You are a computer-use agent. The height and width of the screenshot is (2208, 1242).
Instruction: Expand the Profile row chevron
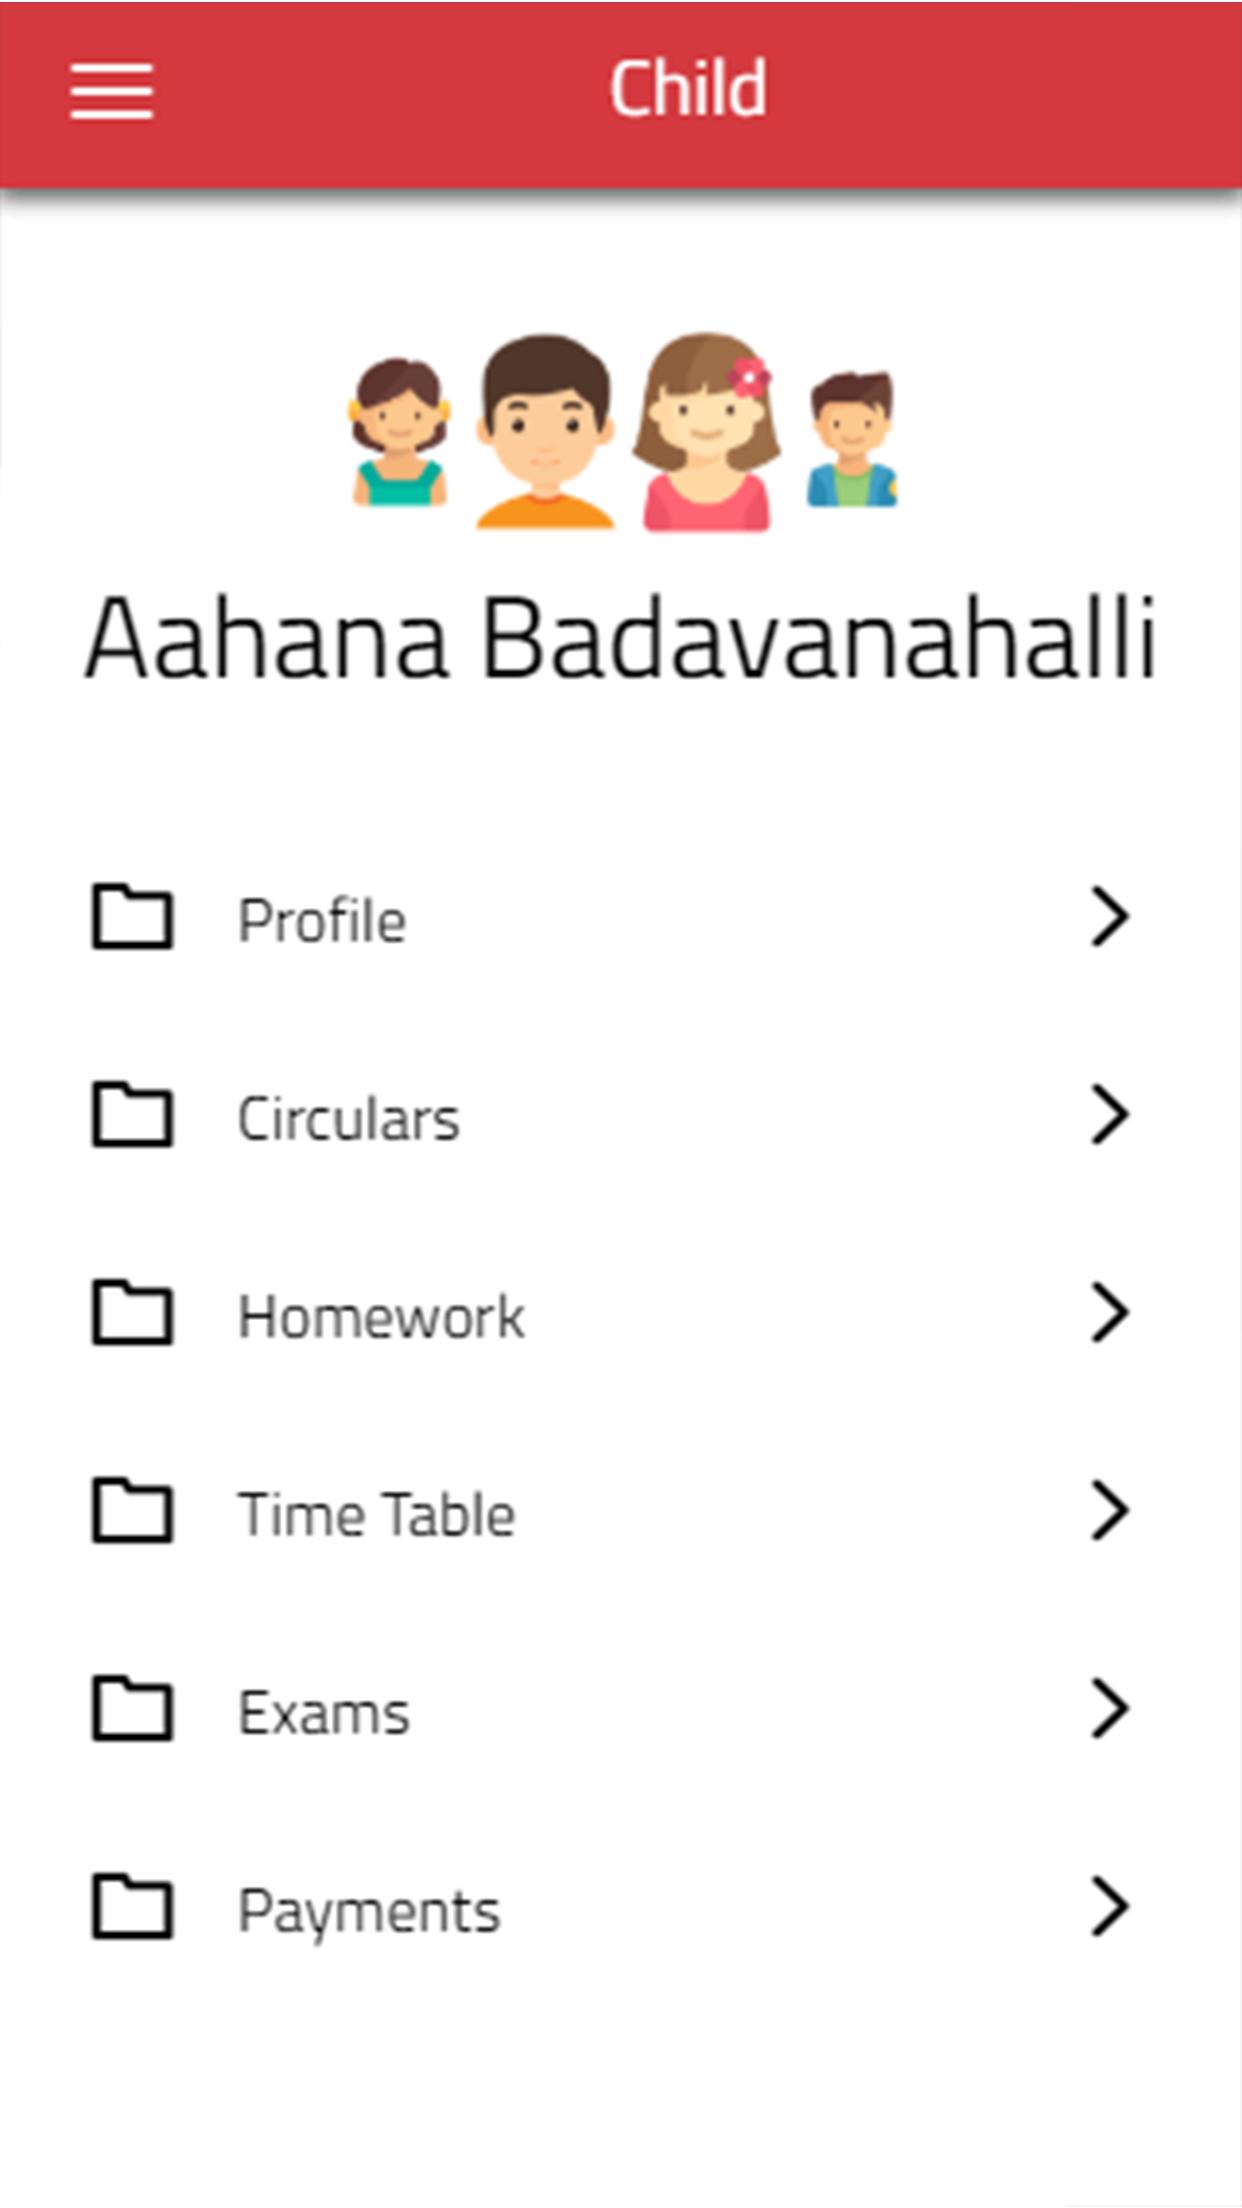tap(1109, 916)
